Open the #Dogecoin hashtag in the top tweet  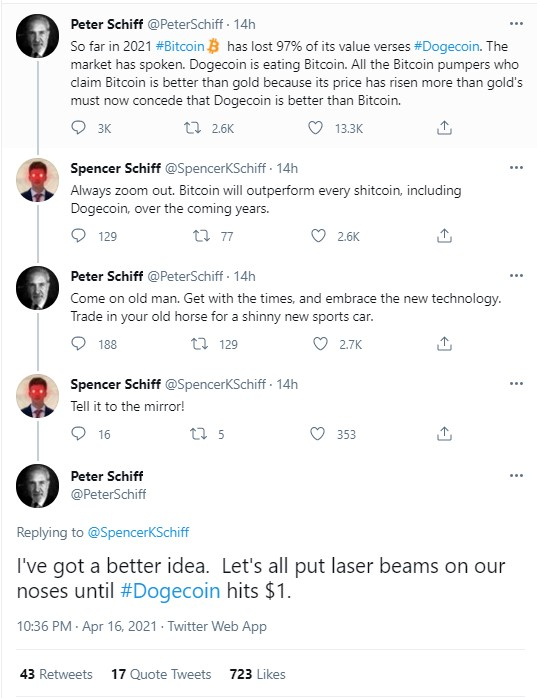[447, 46]
